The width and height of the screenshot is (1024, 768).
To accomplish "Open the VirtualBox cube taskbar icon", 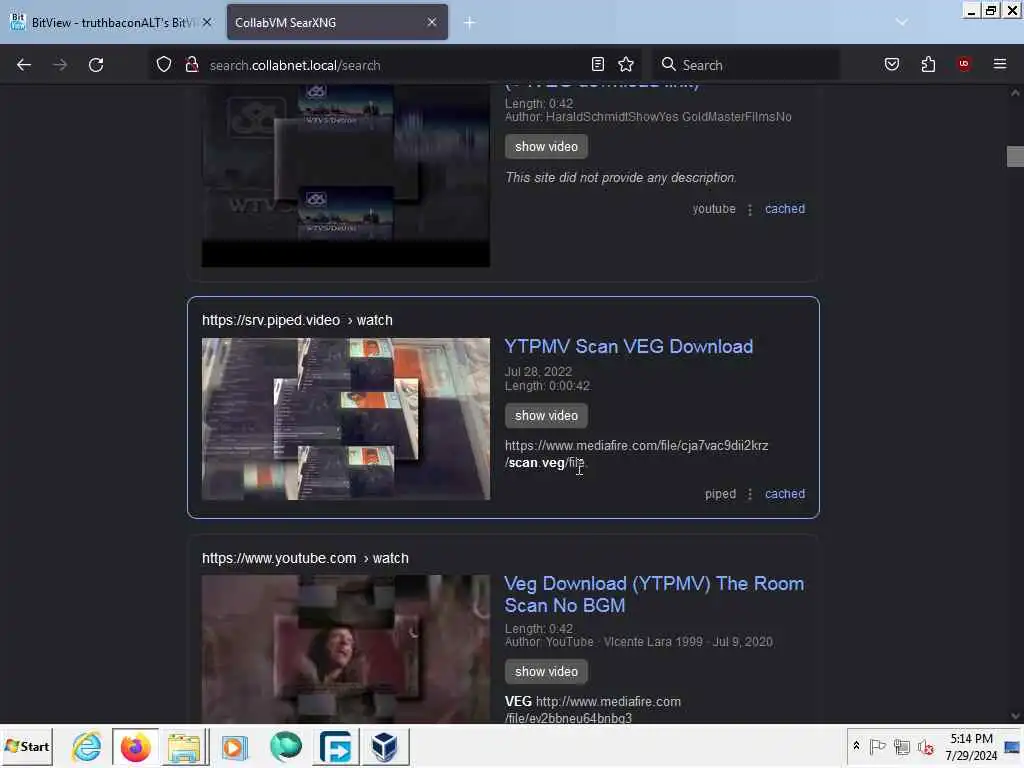I will [385, 746].
